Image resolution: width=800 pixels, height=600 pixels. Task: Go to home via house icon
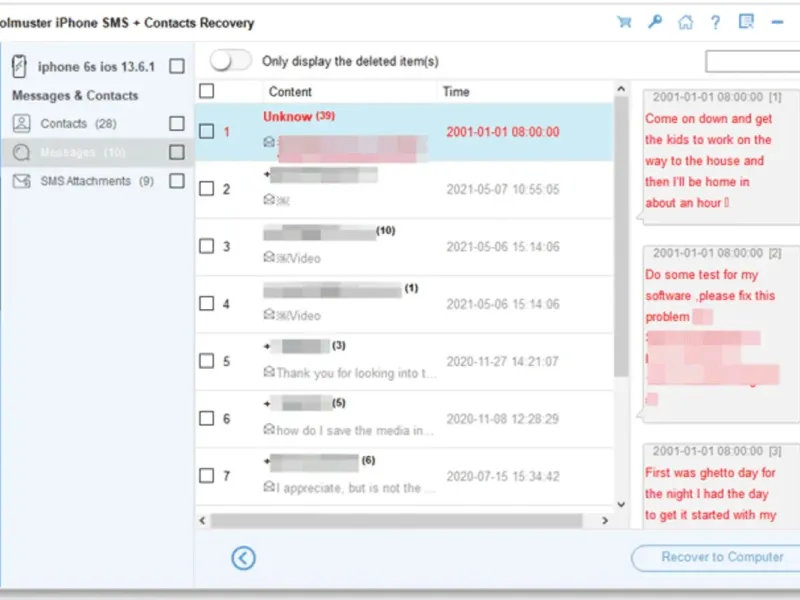pyautogui.click(x=685, y=22)
